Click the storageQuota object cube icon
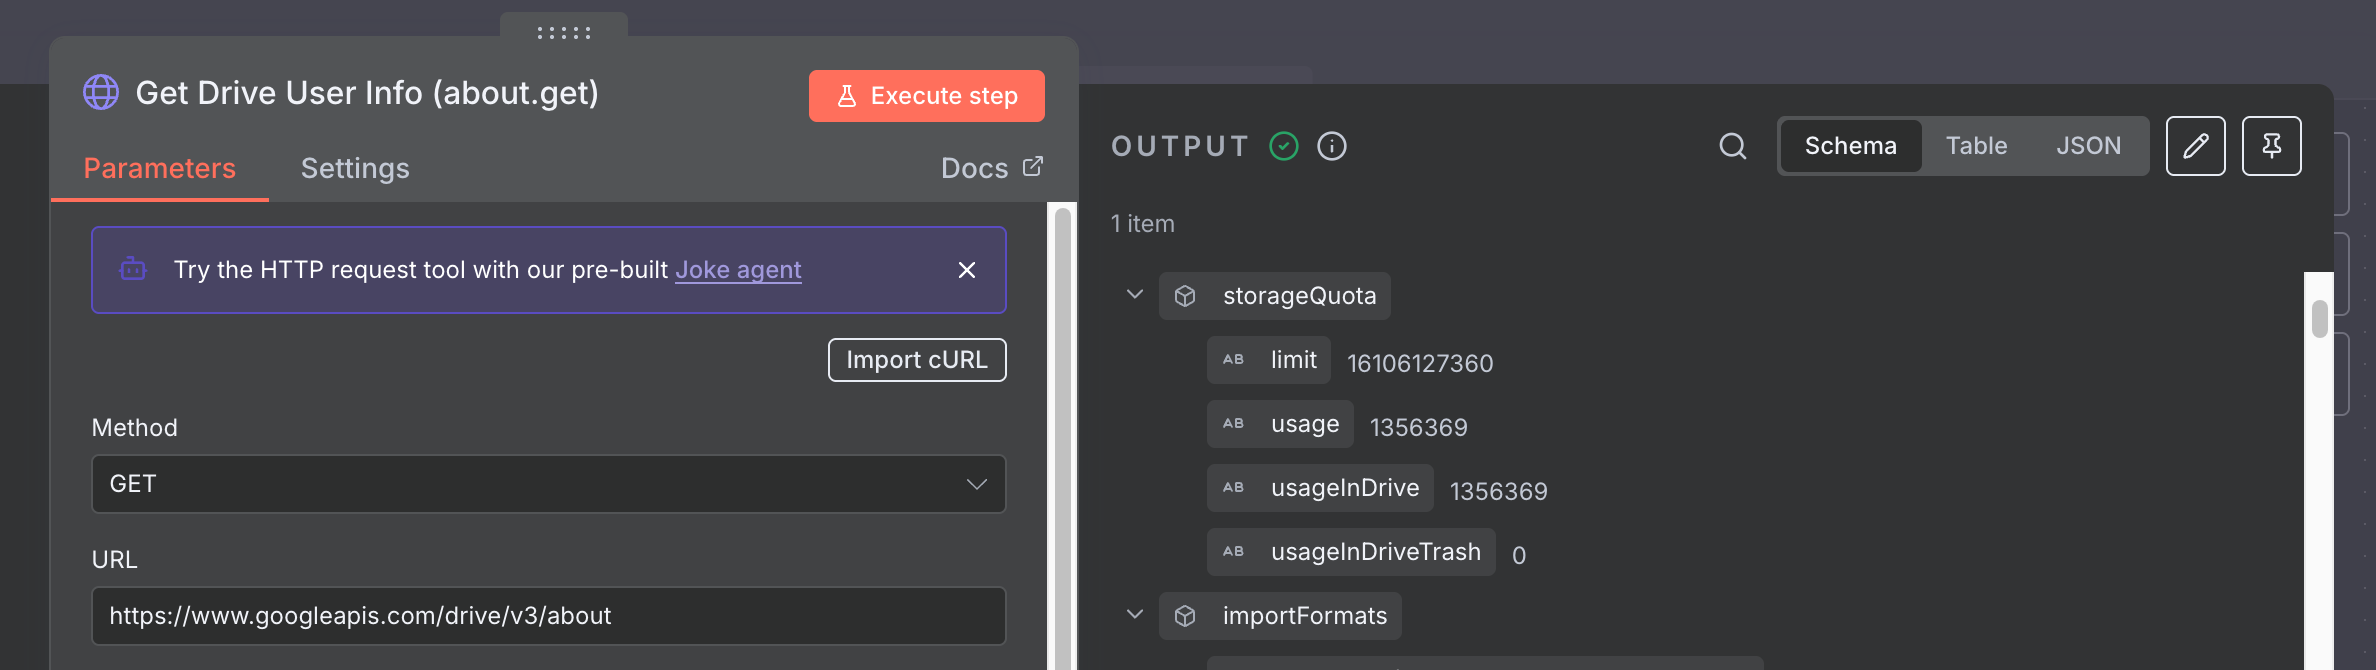The height and width of the screenshot is (670, 2376). click(x=1185, y=296)
